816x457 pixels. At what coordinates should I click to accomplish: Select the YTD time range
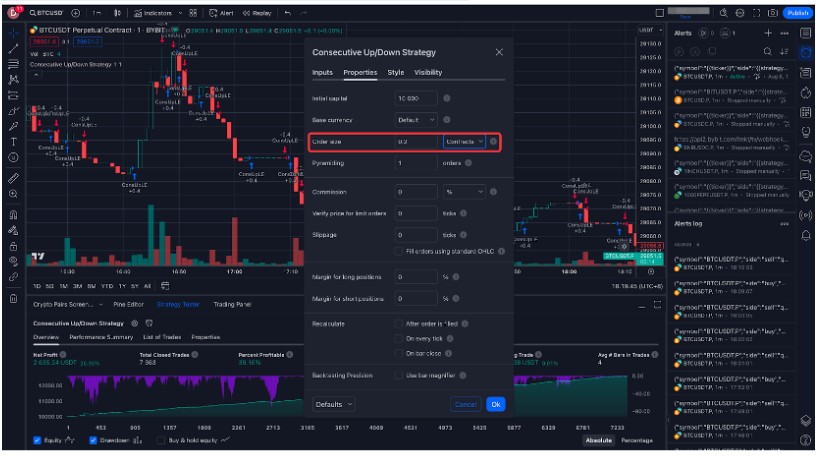pyautogui.click(x=107, y=286)
